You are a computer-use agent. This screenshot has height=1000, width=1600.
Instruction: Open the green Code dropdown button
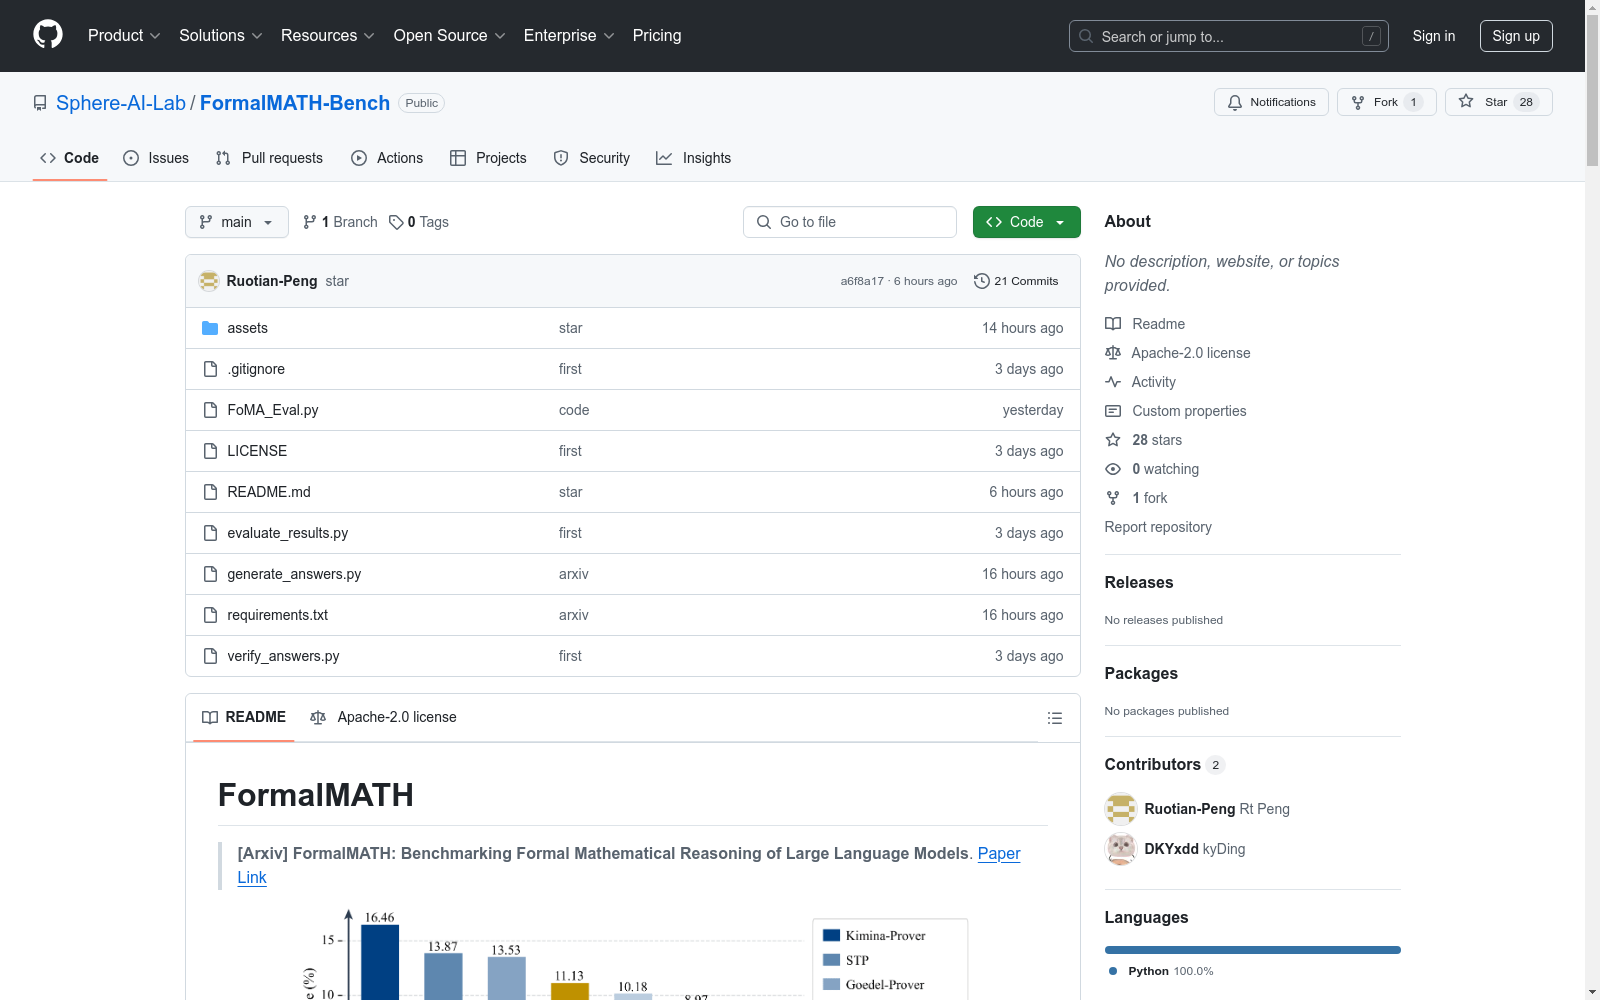tap(1026, 222)
